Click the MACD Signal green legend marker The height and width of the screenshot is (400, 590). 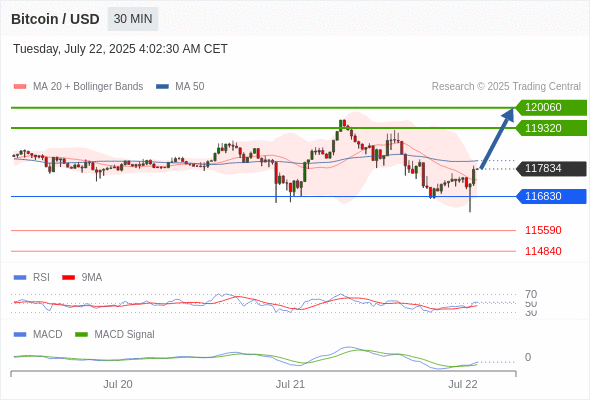(x=81, y=335)
